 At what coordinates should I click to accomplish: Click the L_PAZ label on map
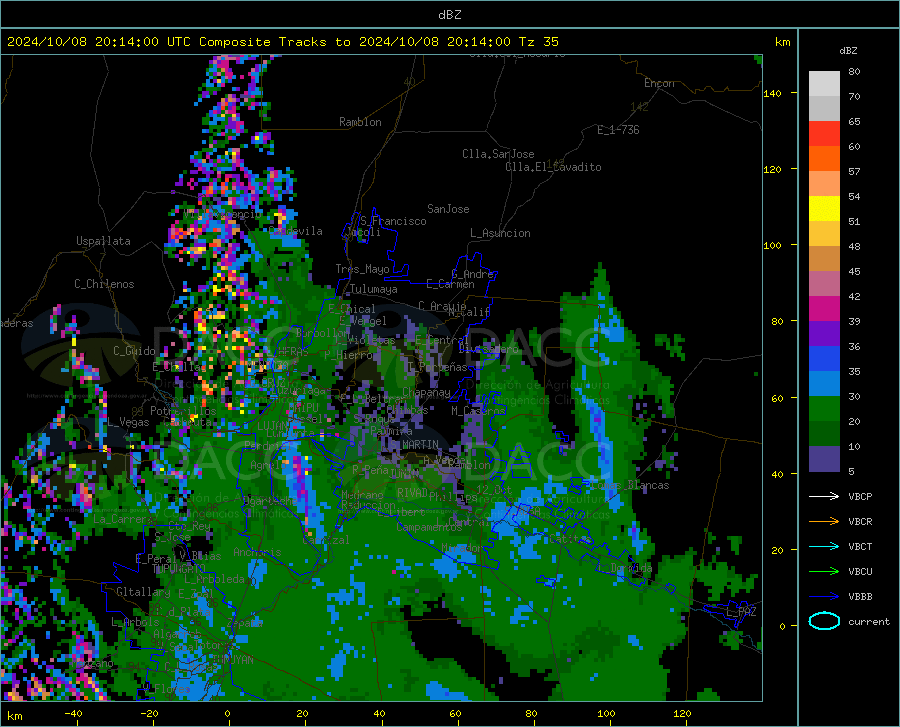pyautogui.click(x=741, y=612)
